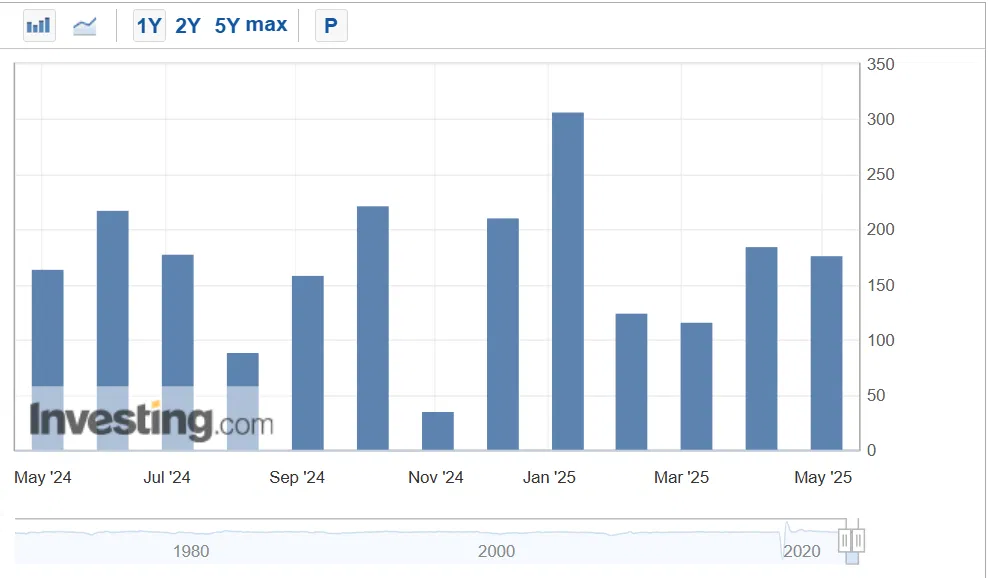Click the 'May '25' axis label
The height and width of the screenshot is (578, 988).
pos(823,477)
